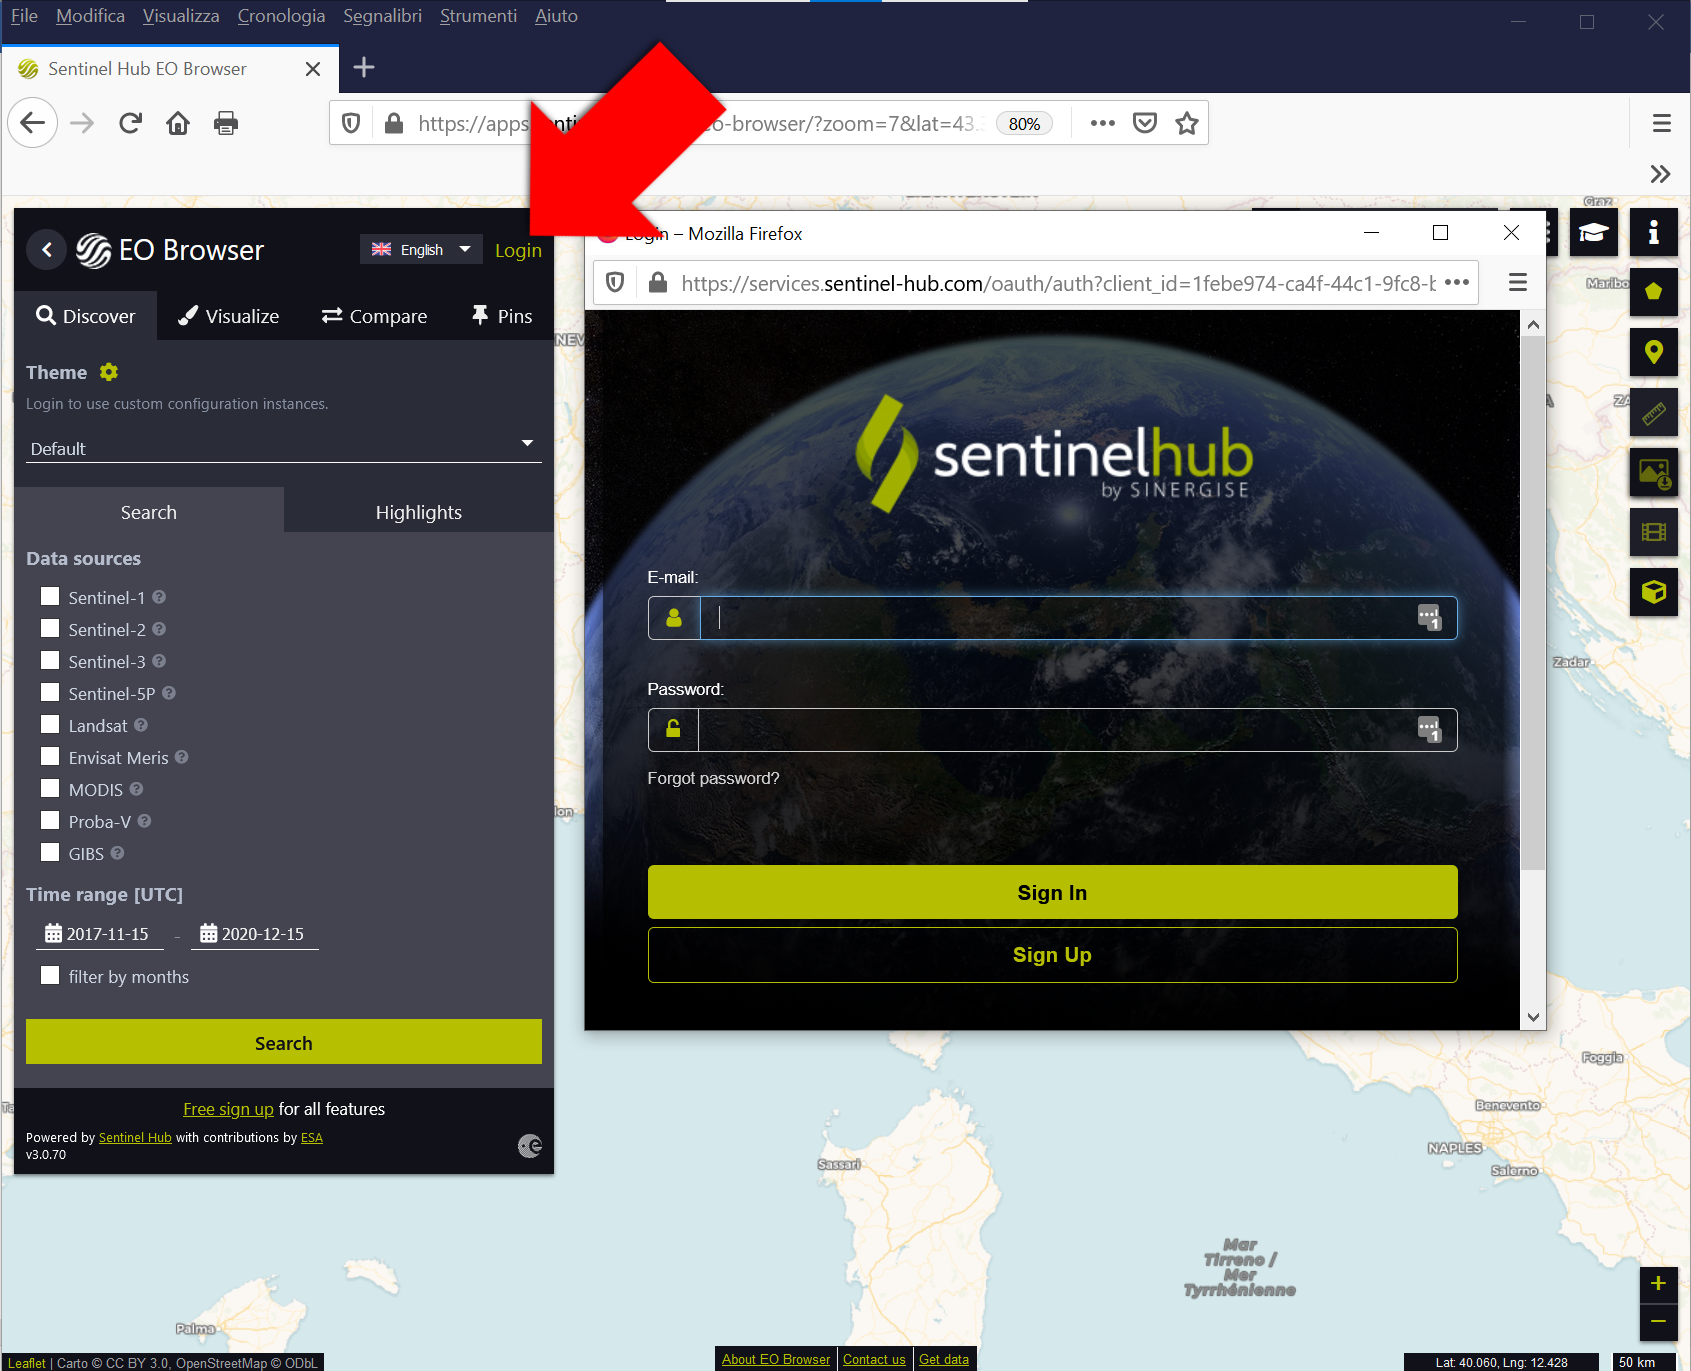Open the download image tool

[x=1654, y=472]
